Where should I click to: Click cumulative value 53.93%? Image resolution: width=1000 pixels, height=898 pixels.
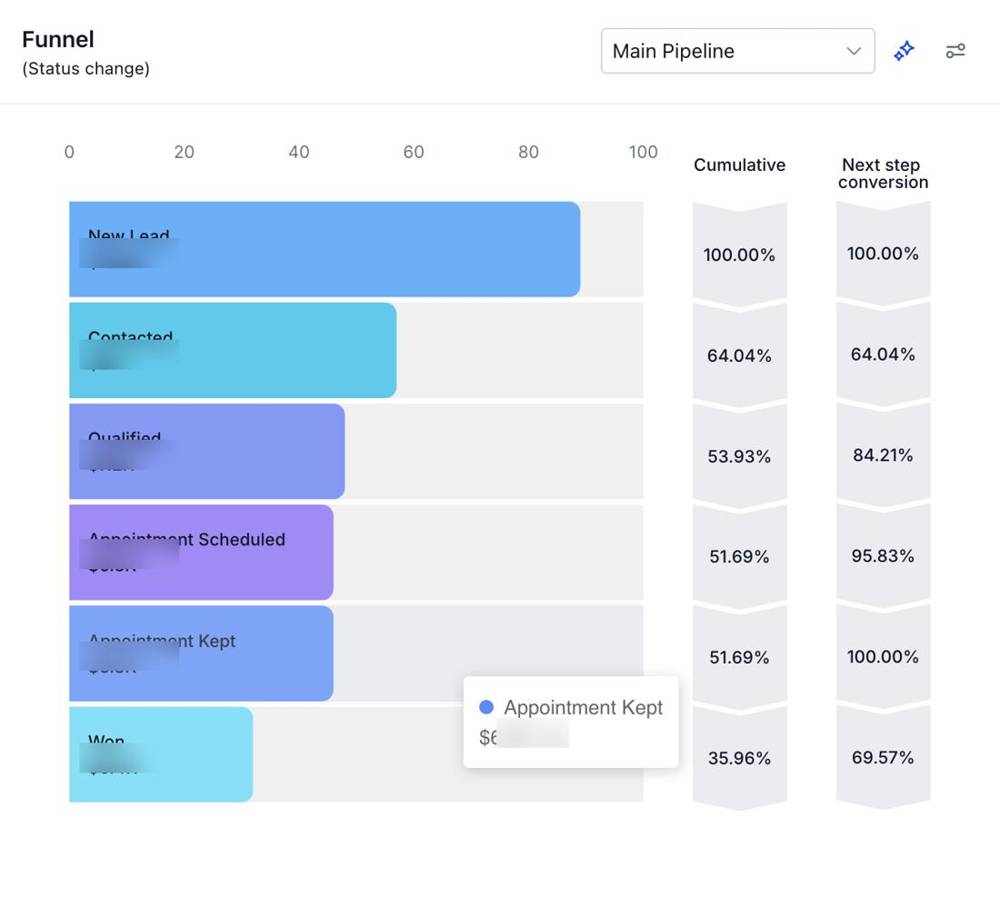click(739, 457)
